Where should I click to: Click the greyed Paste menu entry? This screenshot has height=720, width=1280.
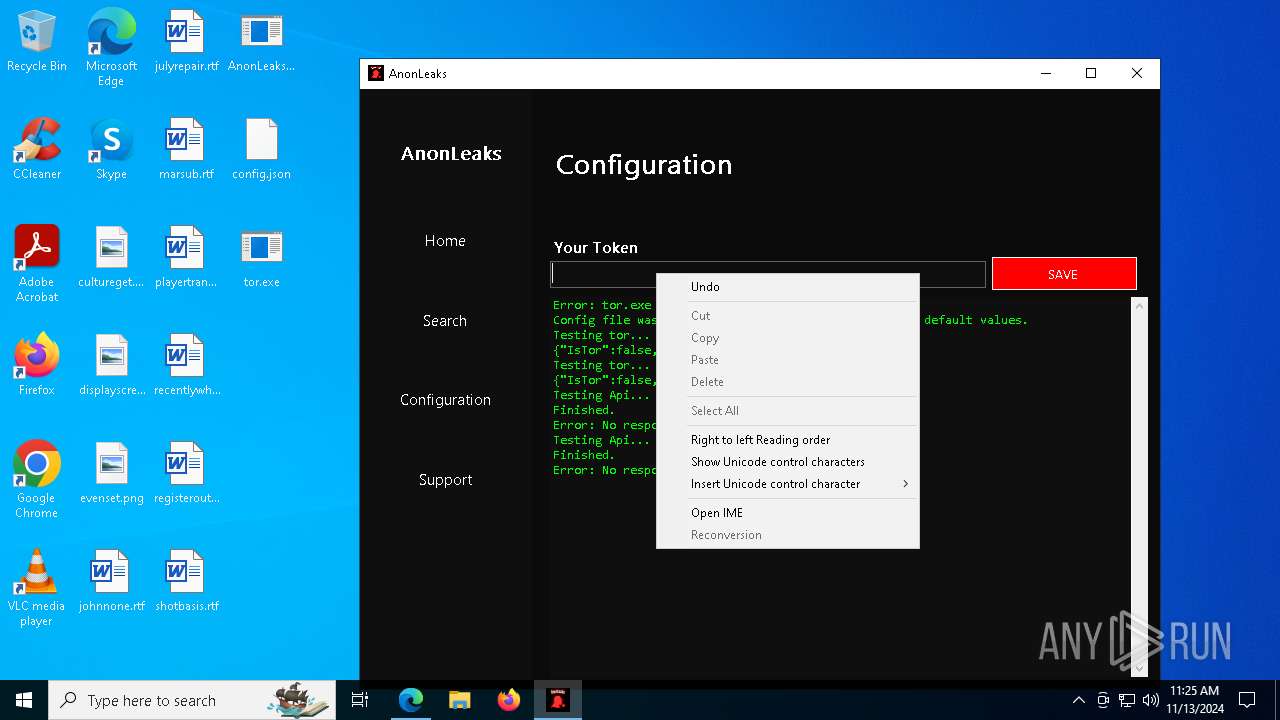(x=788, y=360)
